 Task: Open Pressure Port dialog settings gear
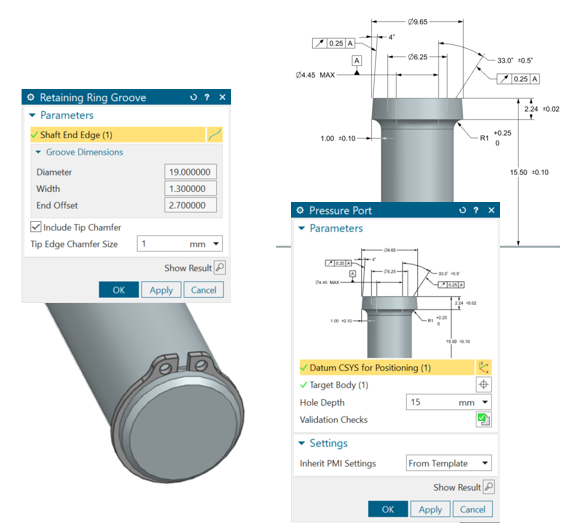[x=300, y=210]
